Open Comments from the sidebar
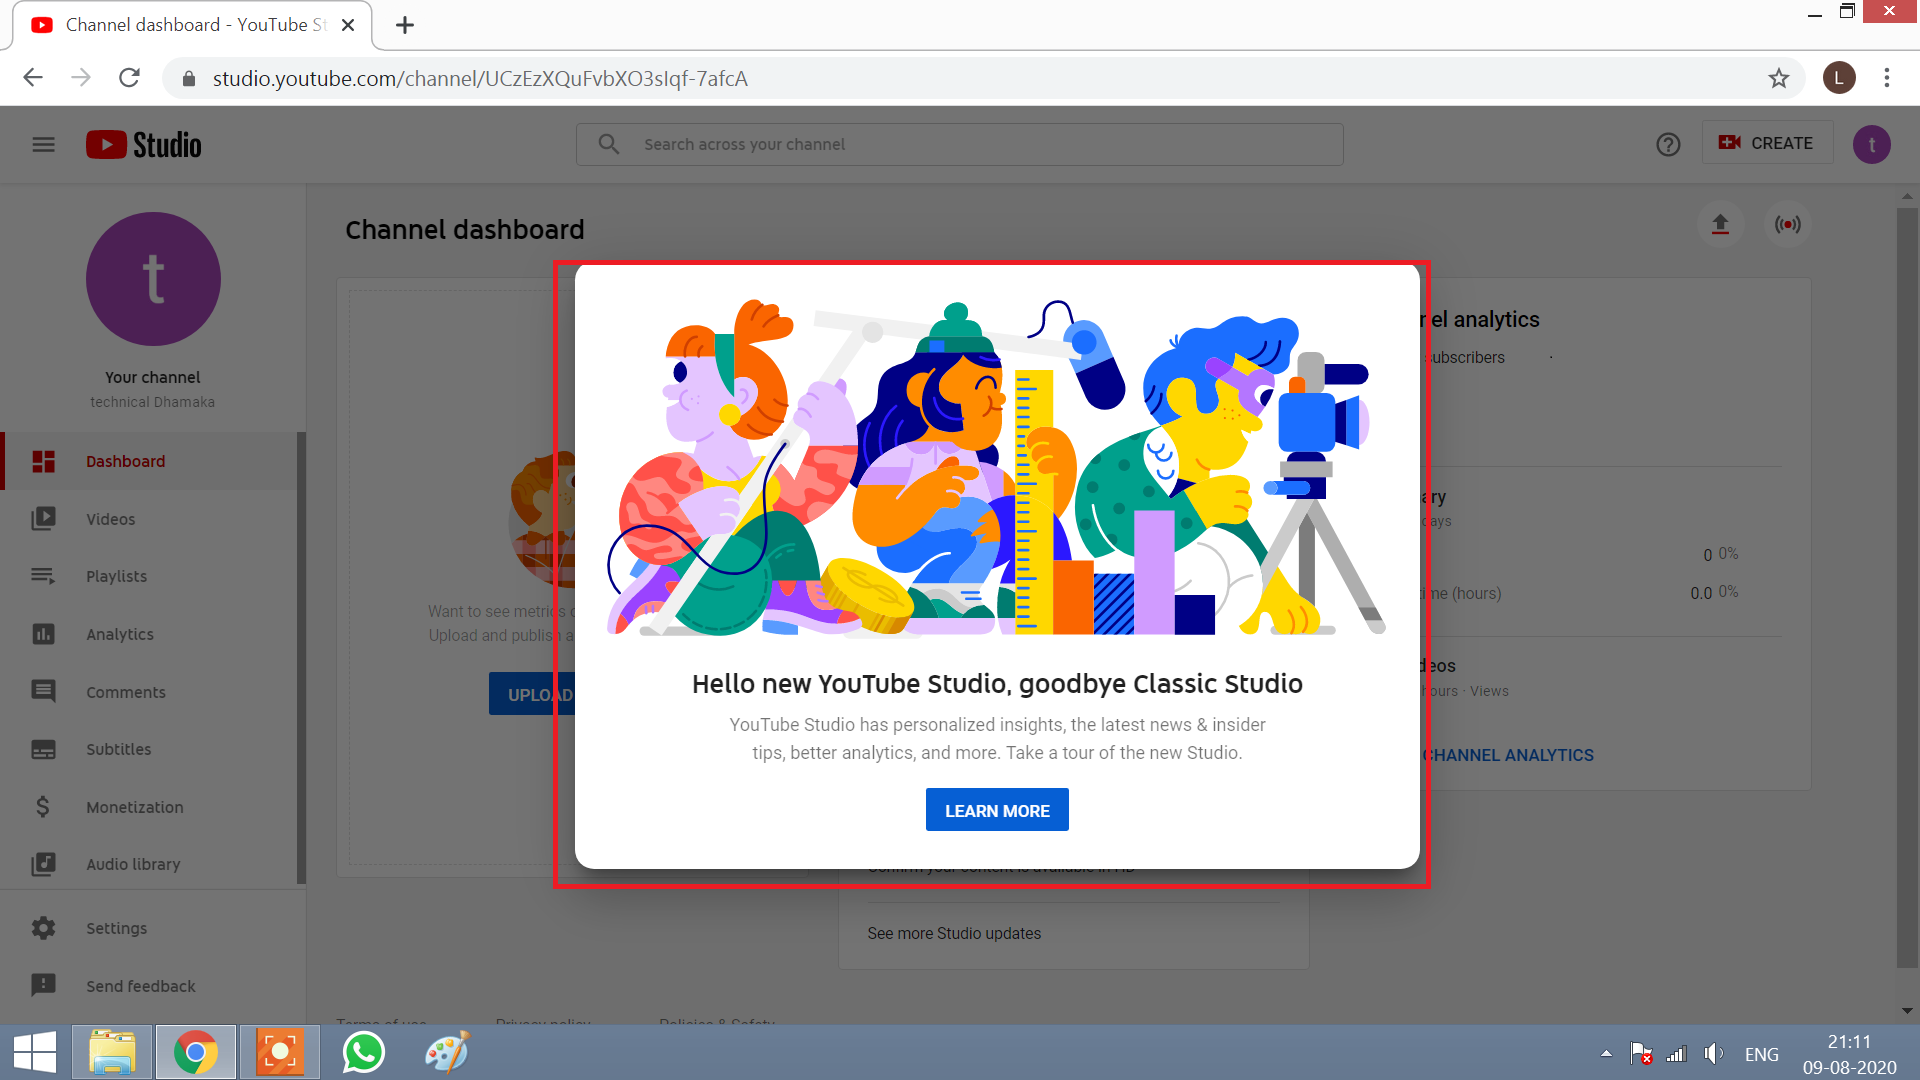The width and height of the screenshot is (1920, 1080). point(125,692)
